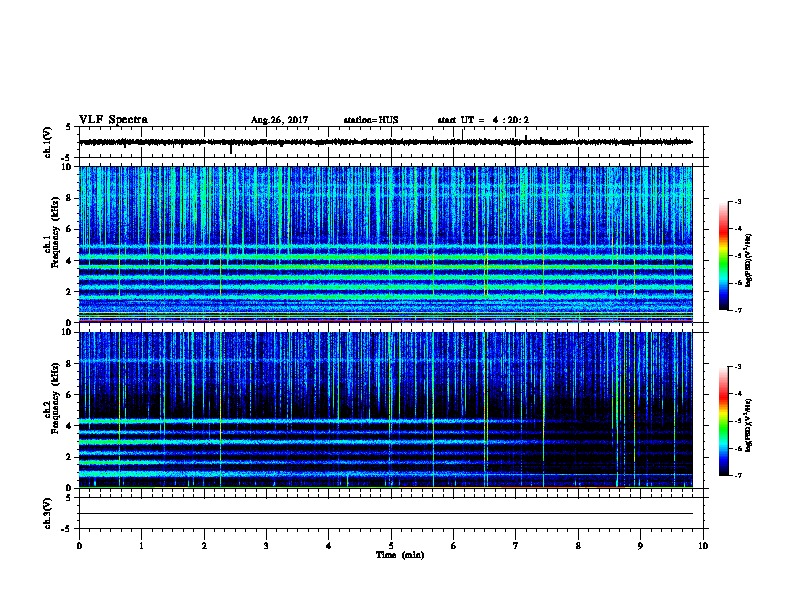Screen dimensions: 792x612
Task: Click the "6" kHz tick on ch.2 spectrogram
Action: tap(70, 395)
